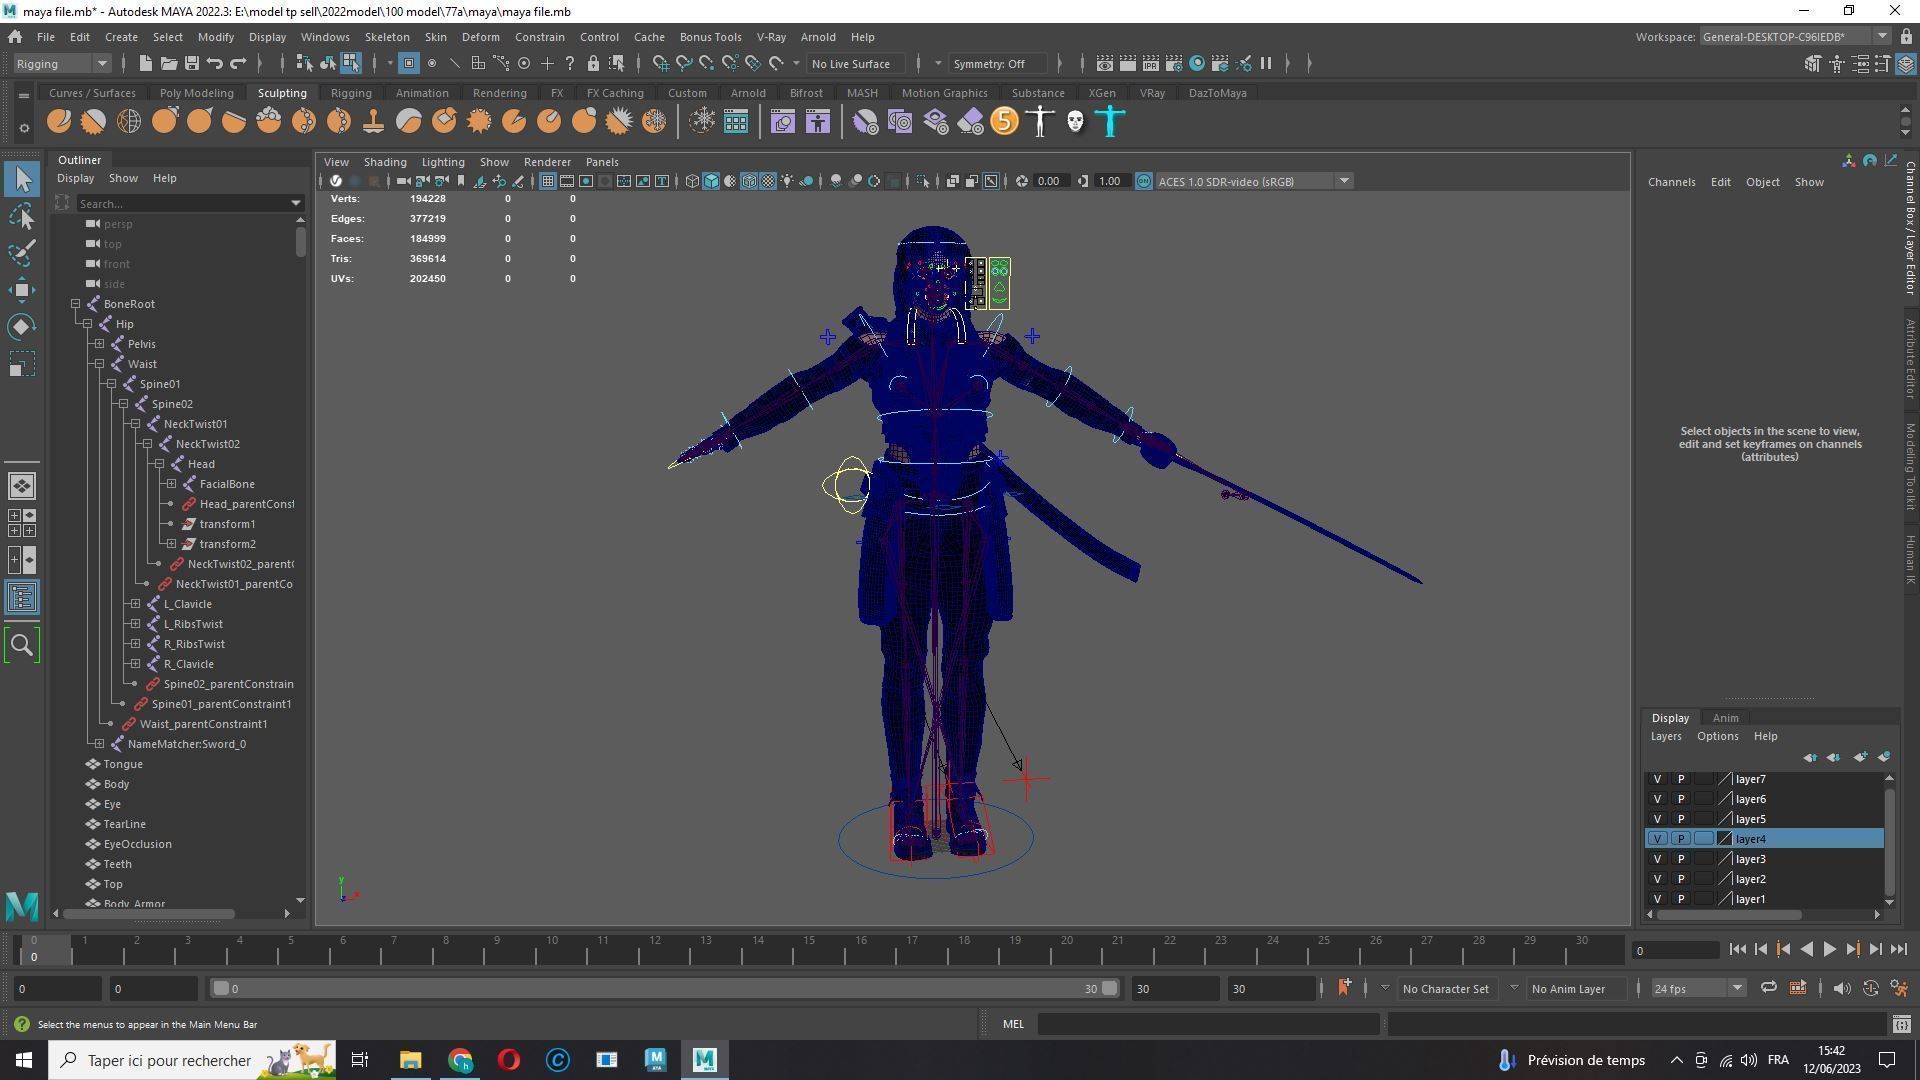Toggle playback P box of layer3
This screenshot has height=1080, width=1920.
point(1680,859)
